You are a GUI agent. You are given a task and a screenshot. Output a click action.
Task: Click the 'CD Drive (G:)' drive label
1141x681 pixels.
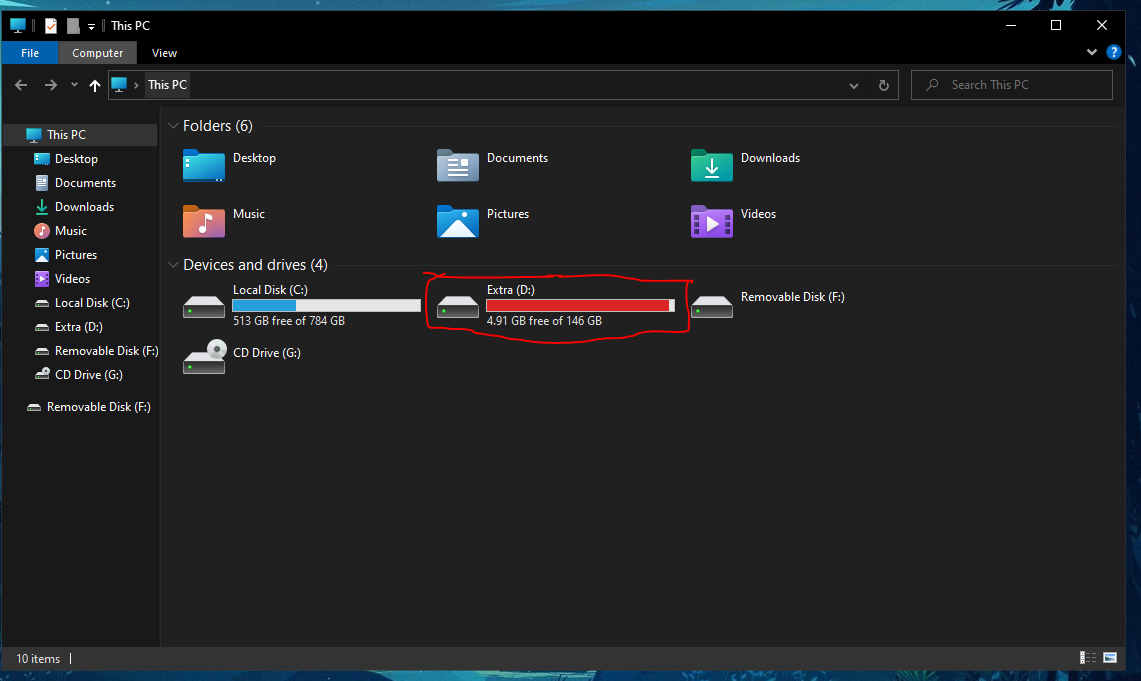(x=267, y=353)
